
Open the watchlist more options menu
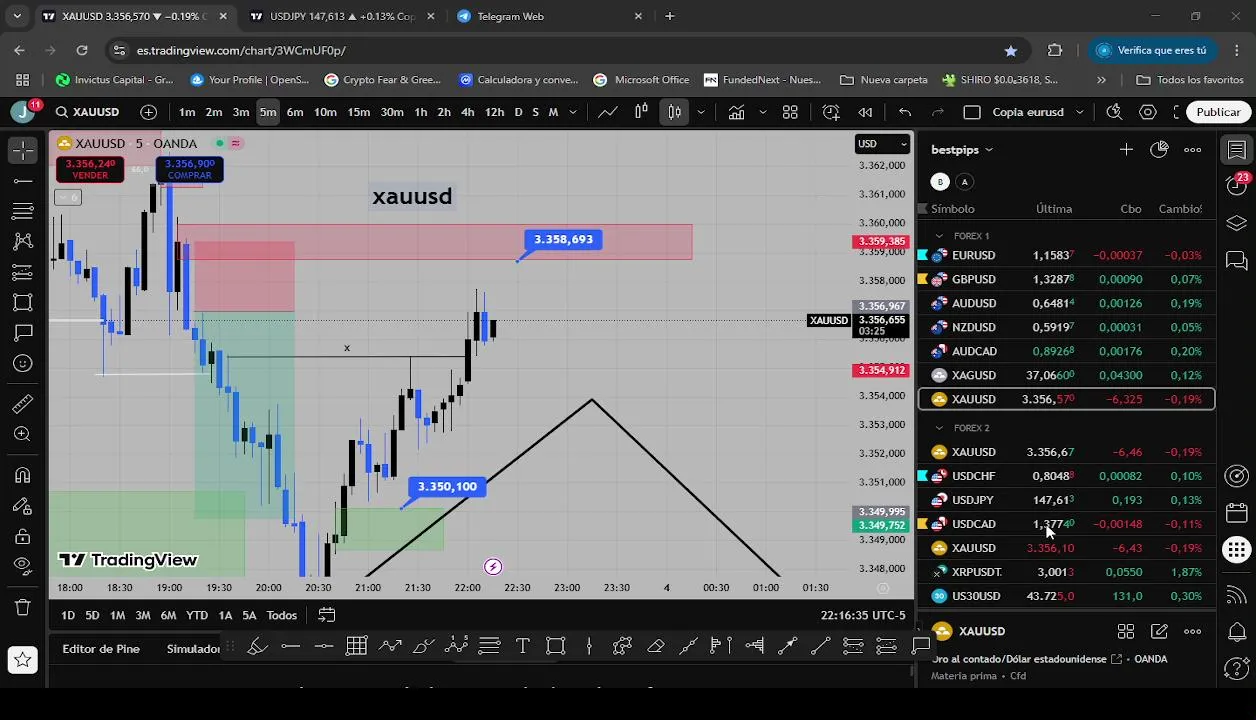click(1193, 150)
